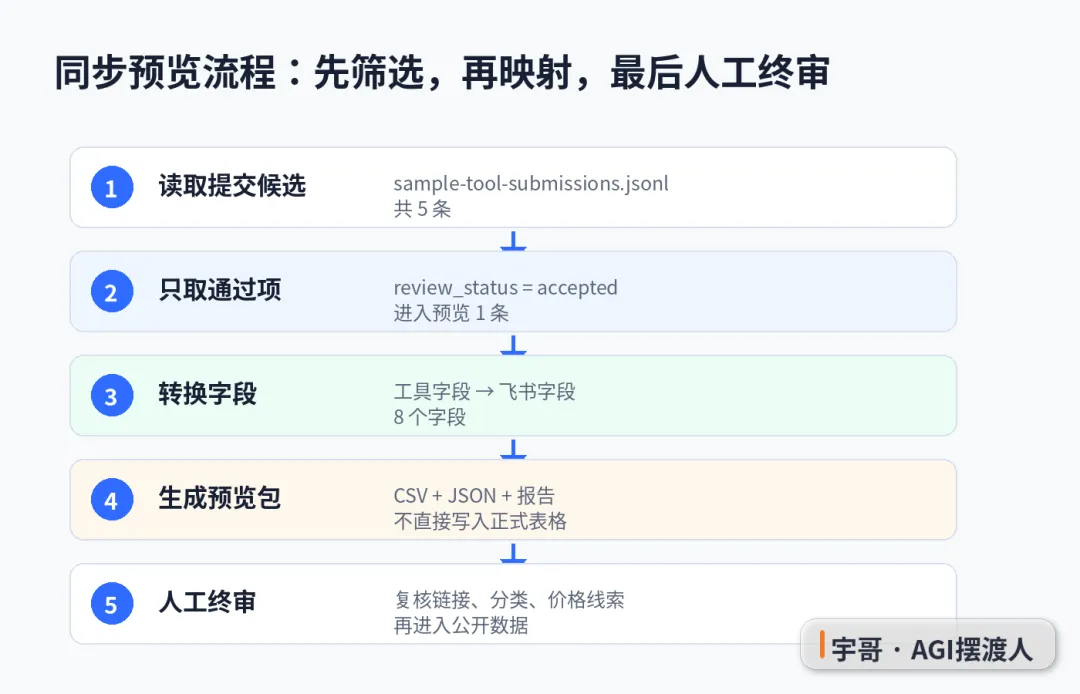The height and width of the screenshot is (694, 1080).
Task: Click the blue number 2 circle
Action: [x=112, y=291]
